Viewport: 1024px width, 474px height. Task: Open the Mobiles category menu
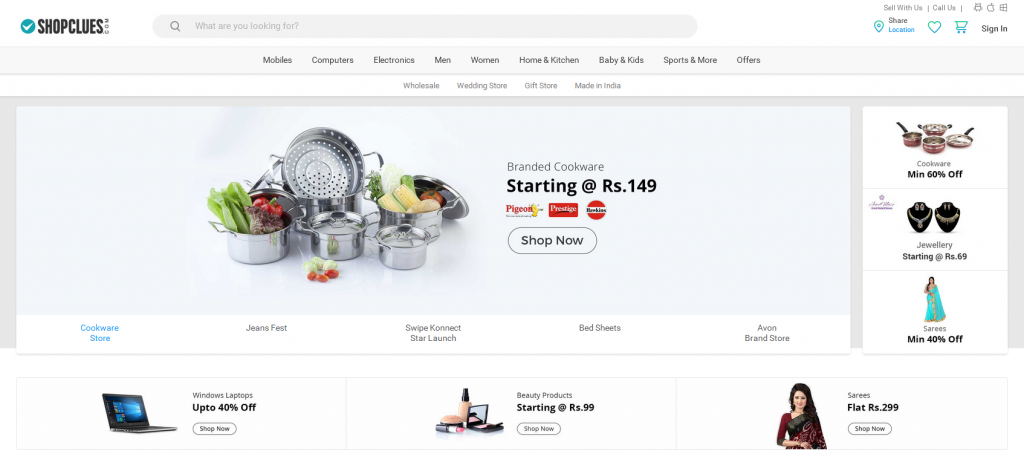point(277,60)
